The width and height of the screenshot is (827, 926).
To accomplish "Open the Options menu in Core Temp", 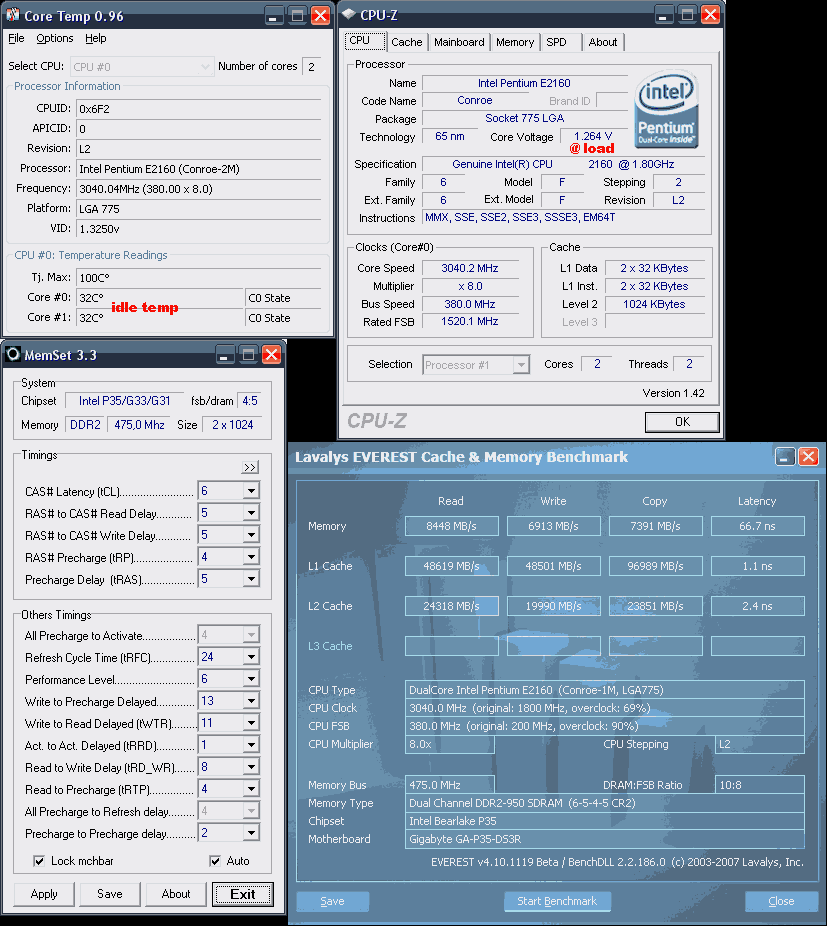I will [55, 38].
